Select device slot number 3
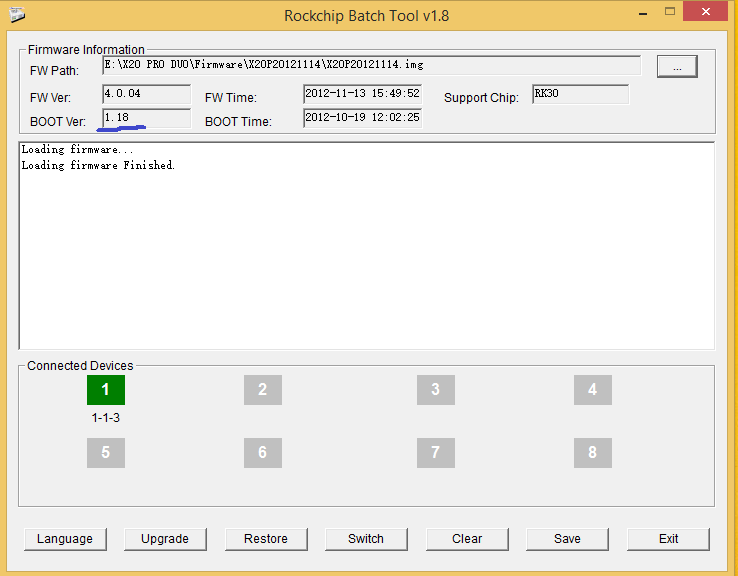The height and width of the screenshot is (576, 738). 435,390
